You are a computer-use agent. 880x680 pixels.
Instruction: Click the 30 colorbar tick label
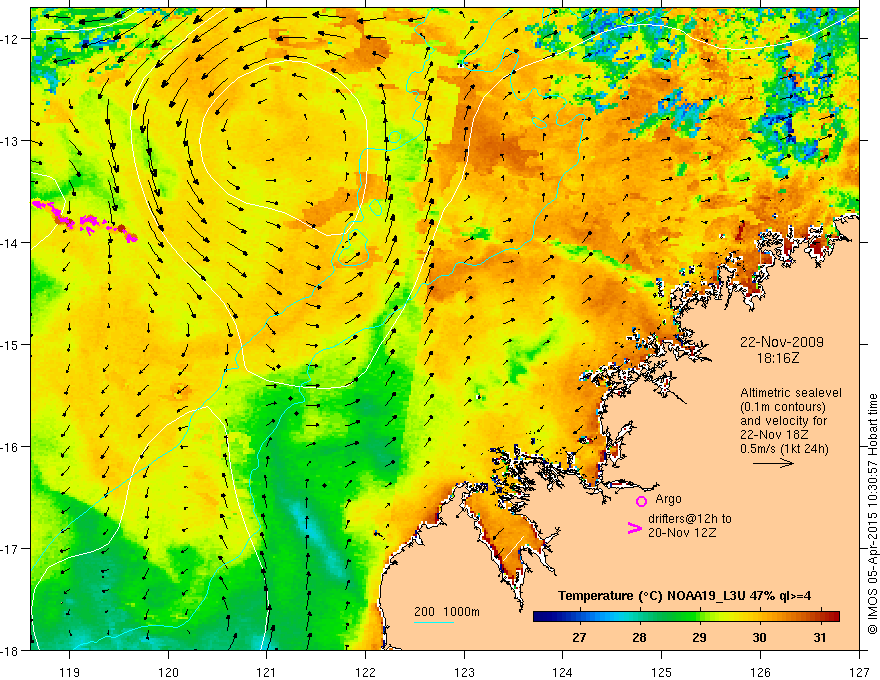759,638
